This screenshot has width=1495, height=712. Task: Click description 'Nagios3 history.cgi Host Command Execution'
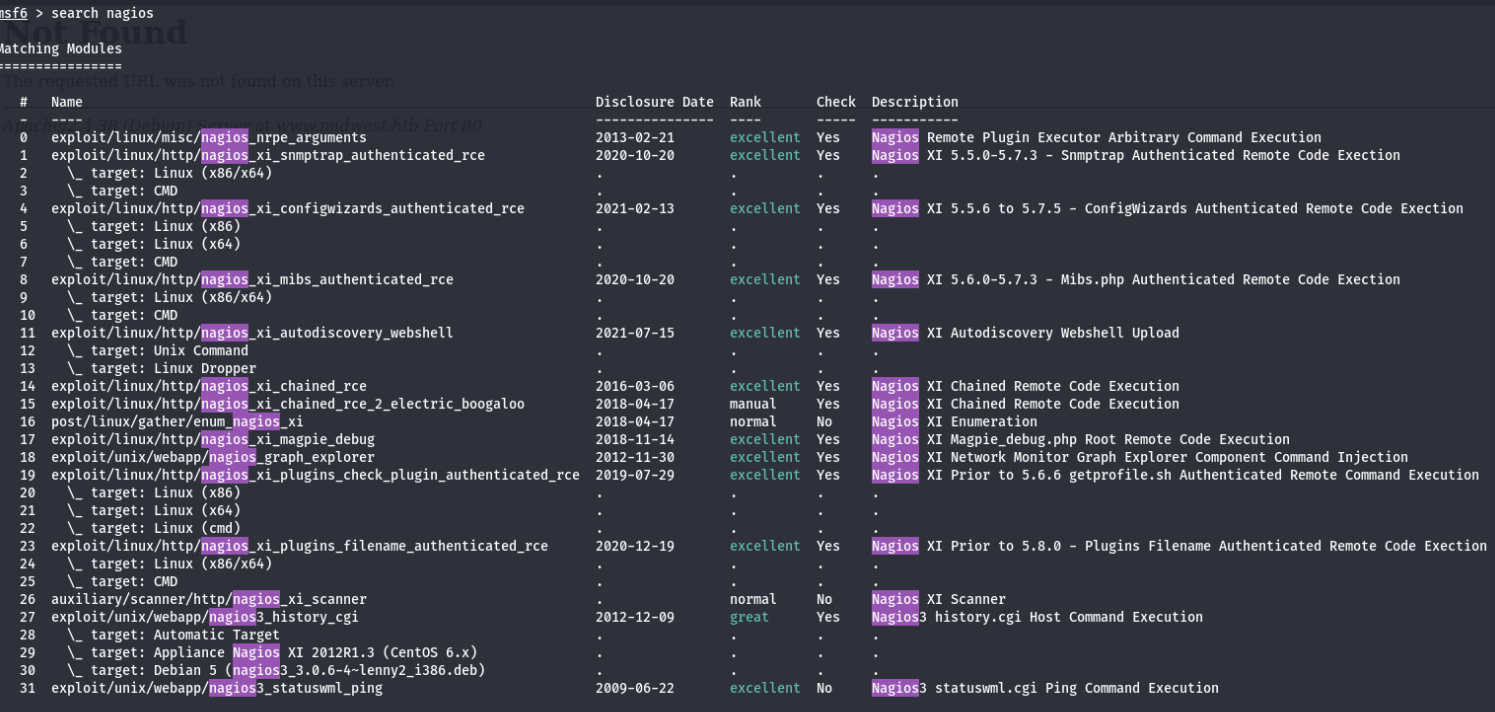click(x=1037, y=617)
